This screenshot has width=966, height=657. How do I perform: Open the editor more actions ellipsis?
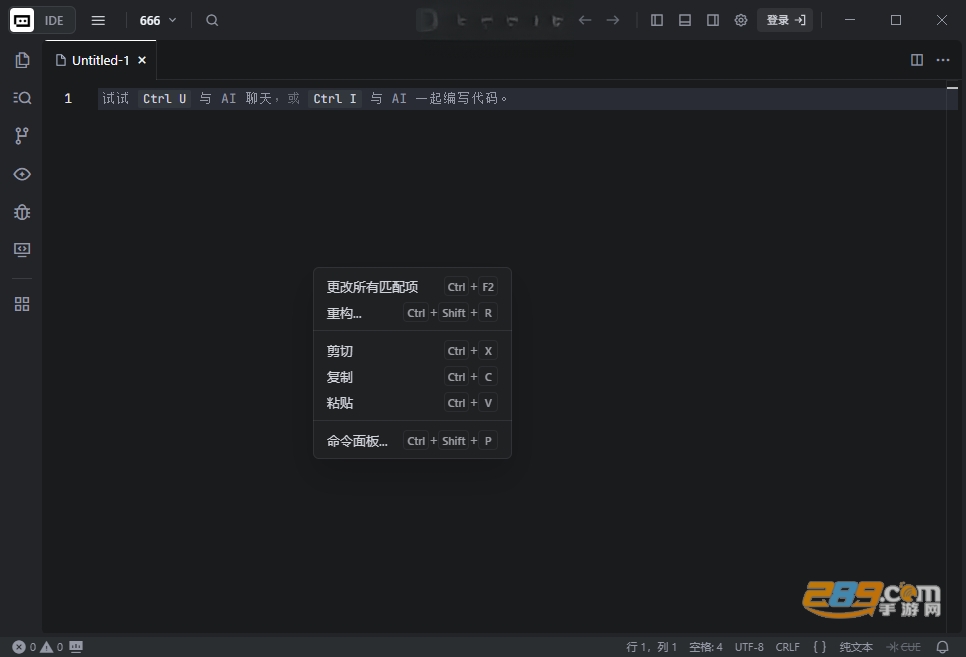tap(943, 60)
